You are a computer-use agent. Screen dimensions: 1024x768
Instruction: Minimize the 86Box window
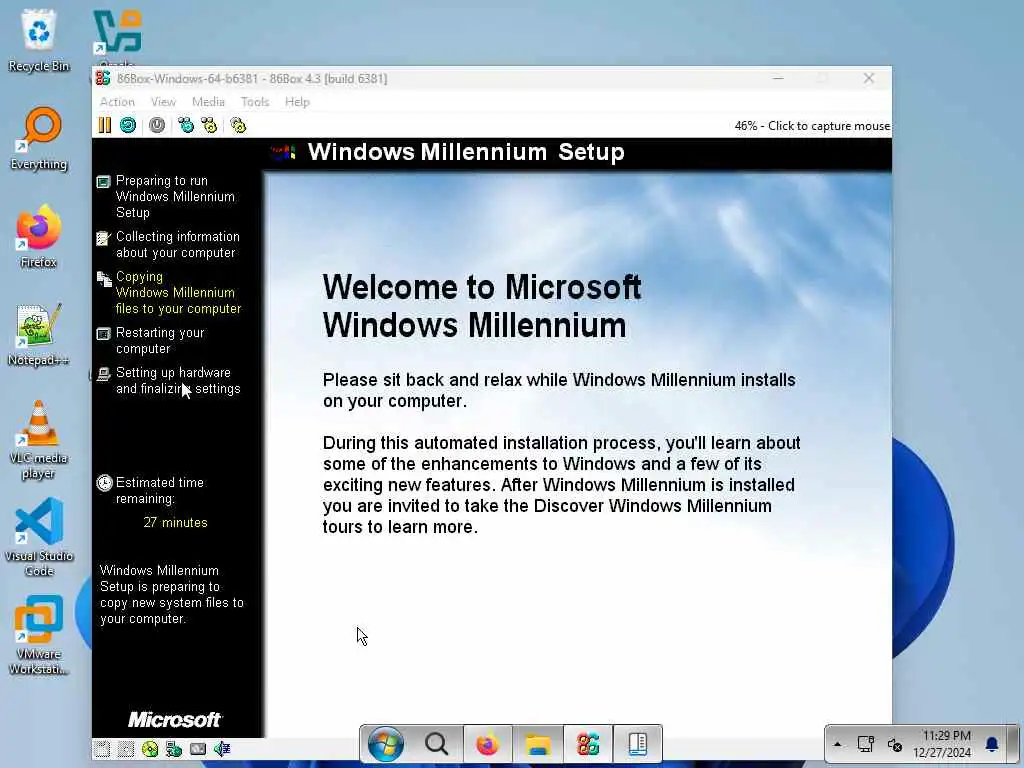click(778, 78)
